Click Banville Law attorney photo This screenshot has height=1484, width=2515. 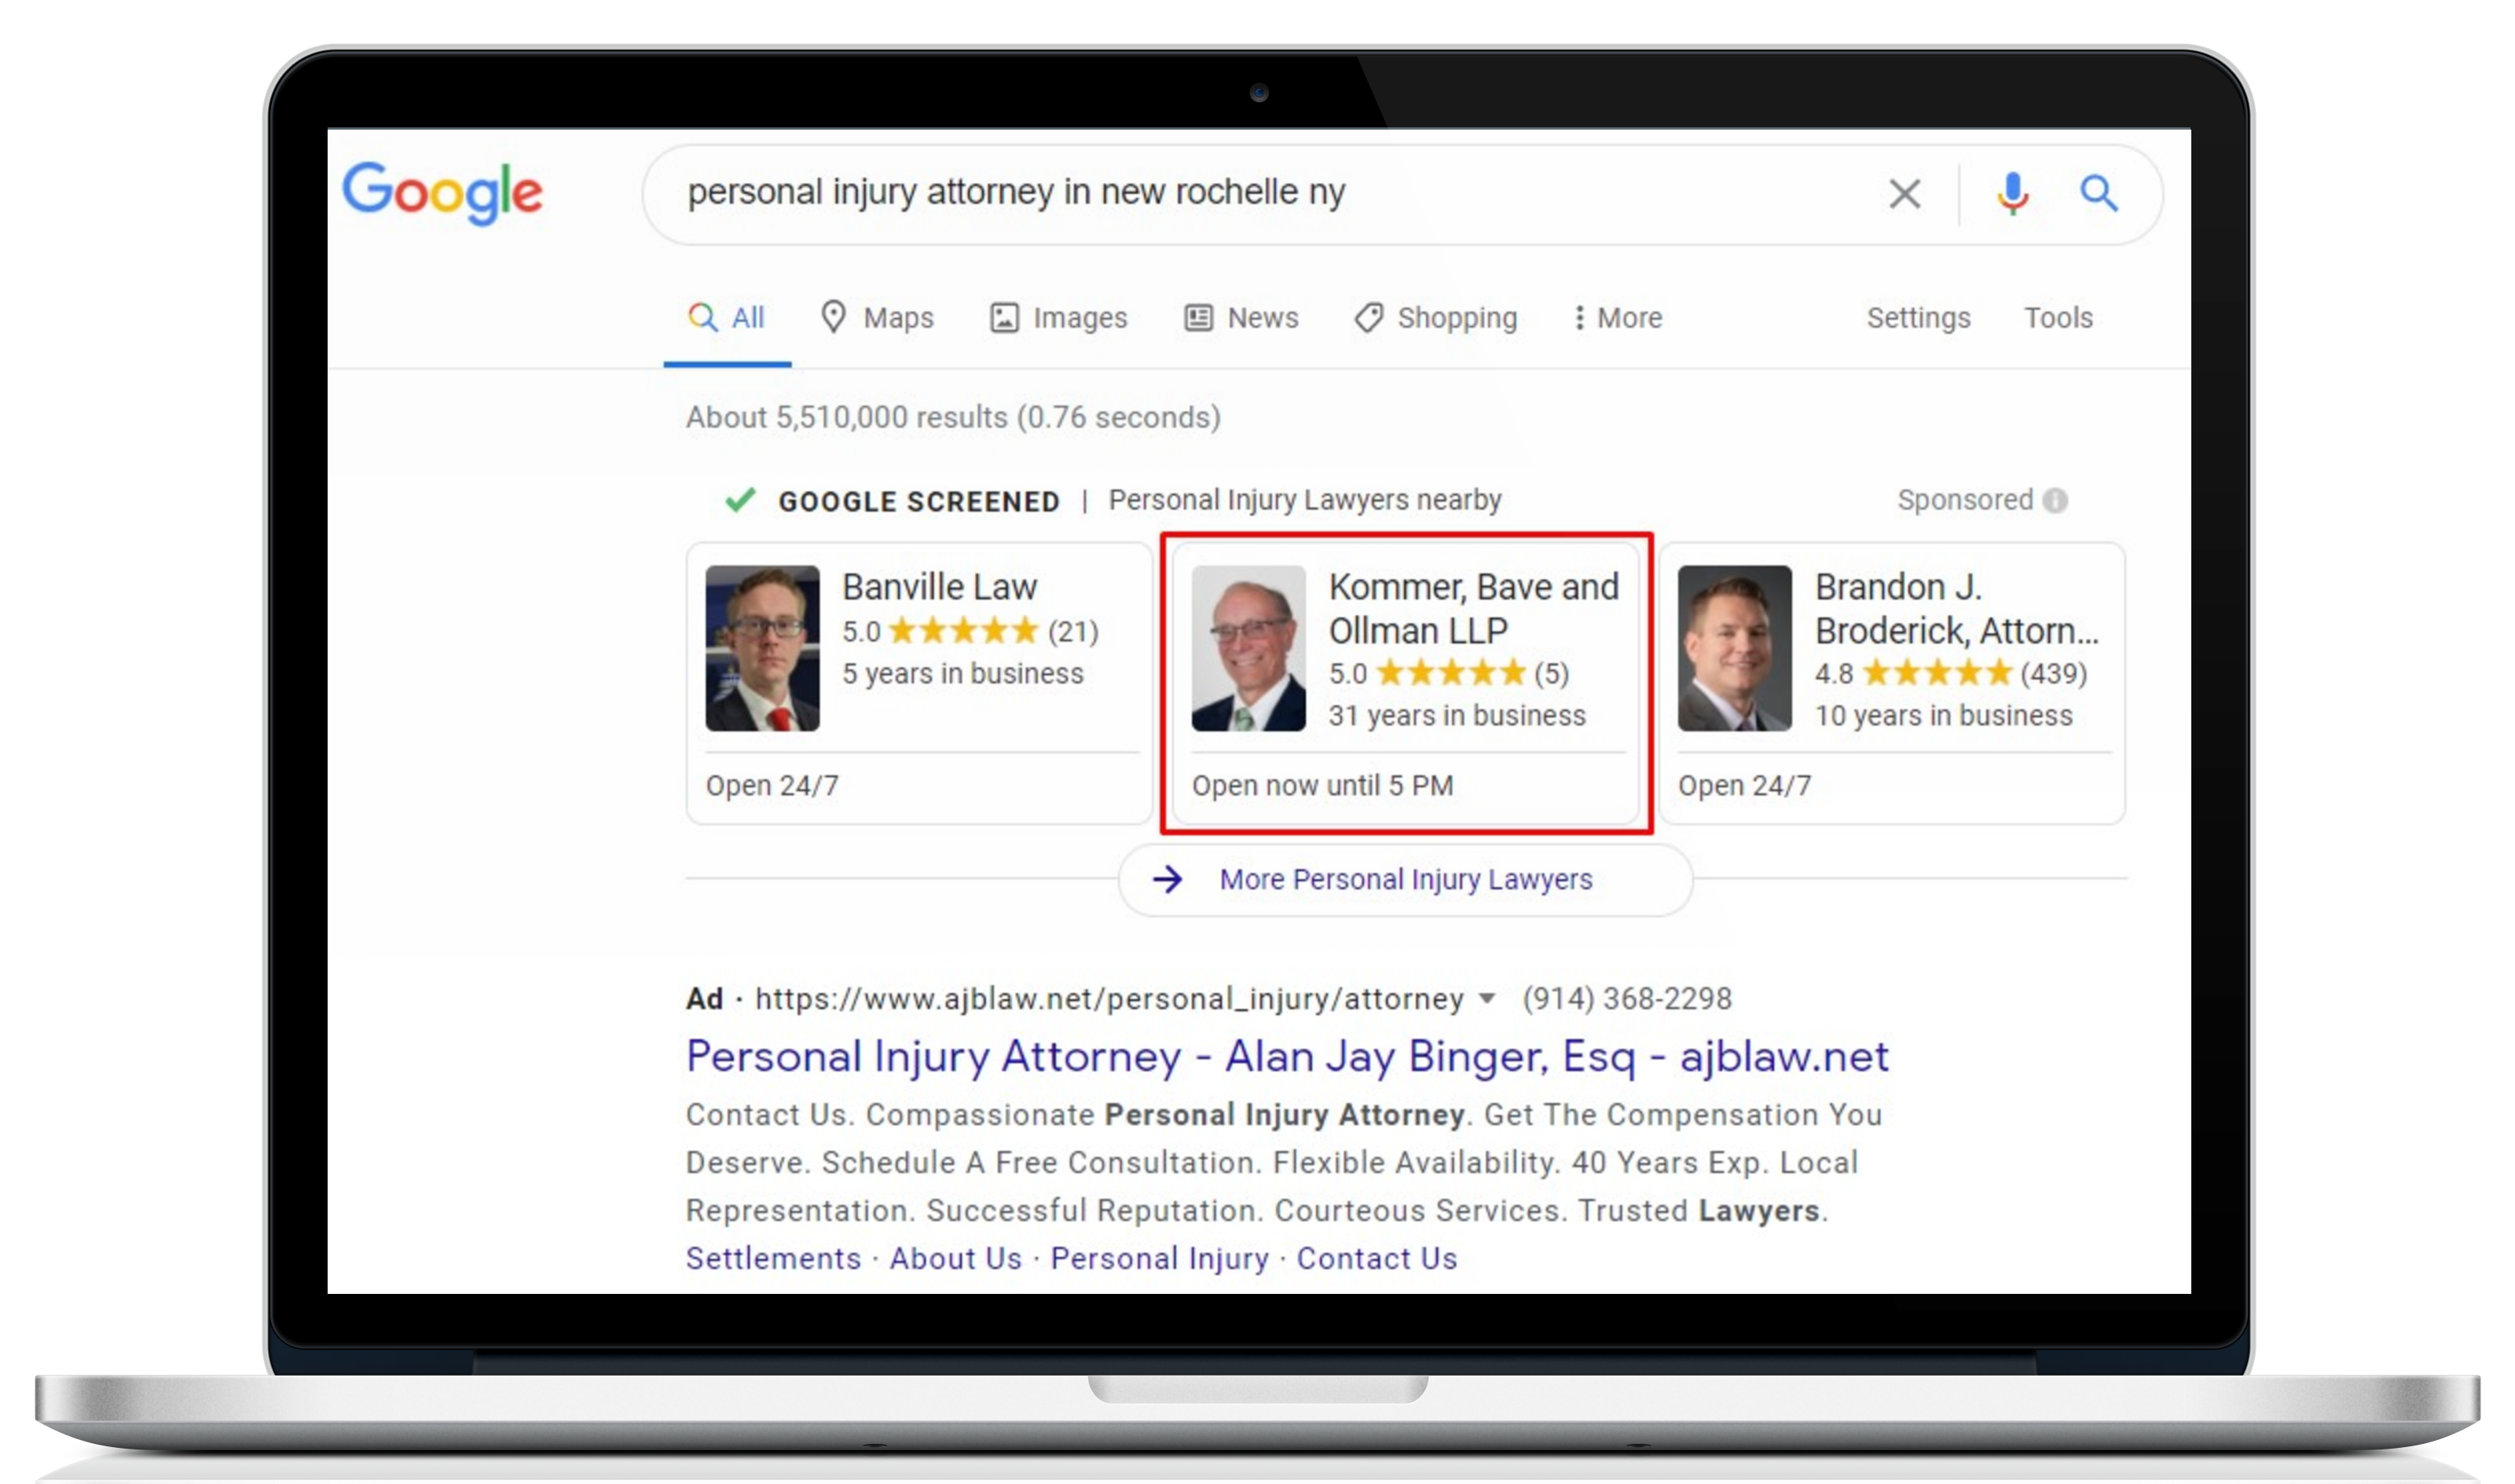[762, 648]
